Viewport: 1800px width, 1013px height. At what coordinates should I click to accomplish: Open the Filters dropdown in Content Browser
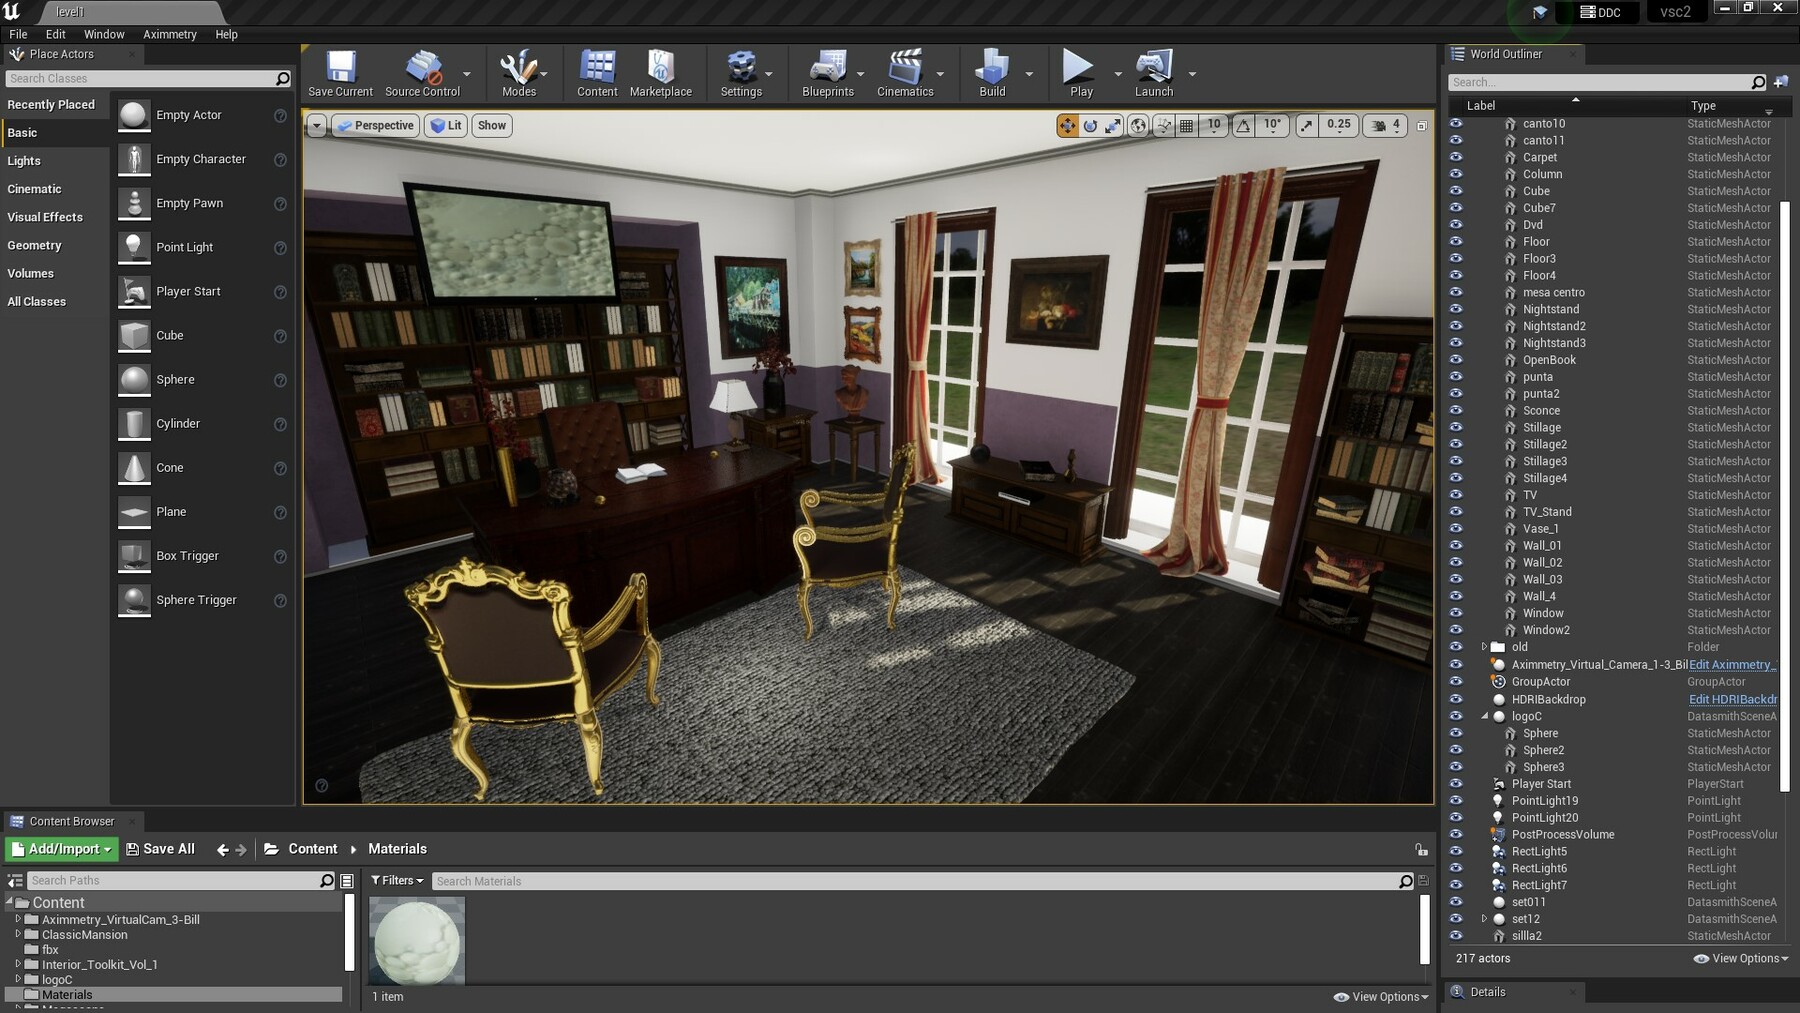(x=396, y=880)
